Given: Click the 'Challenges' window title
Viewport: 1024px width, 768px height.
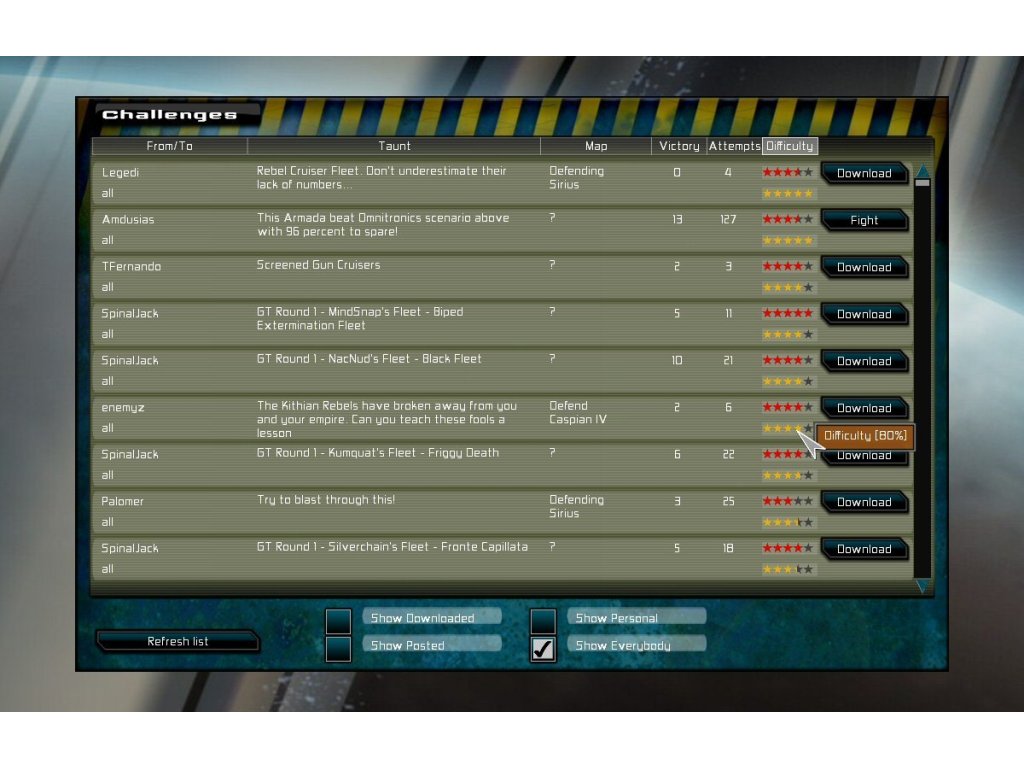Looking at the screenshot, I should (x=170, y=115).
